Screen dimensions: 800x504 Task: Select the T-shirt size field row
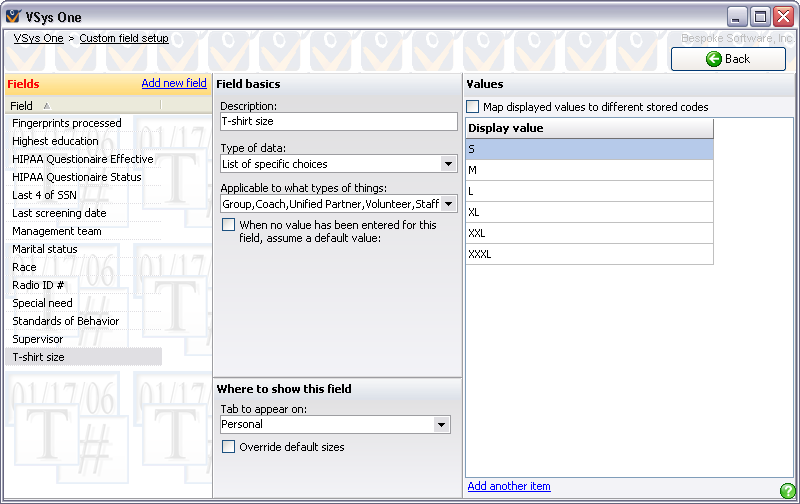coord(84,357)
